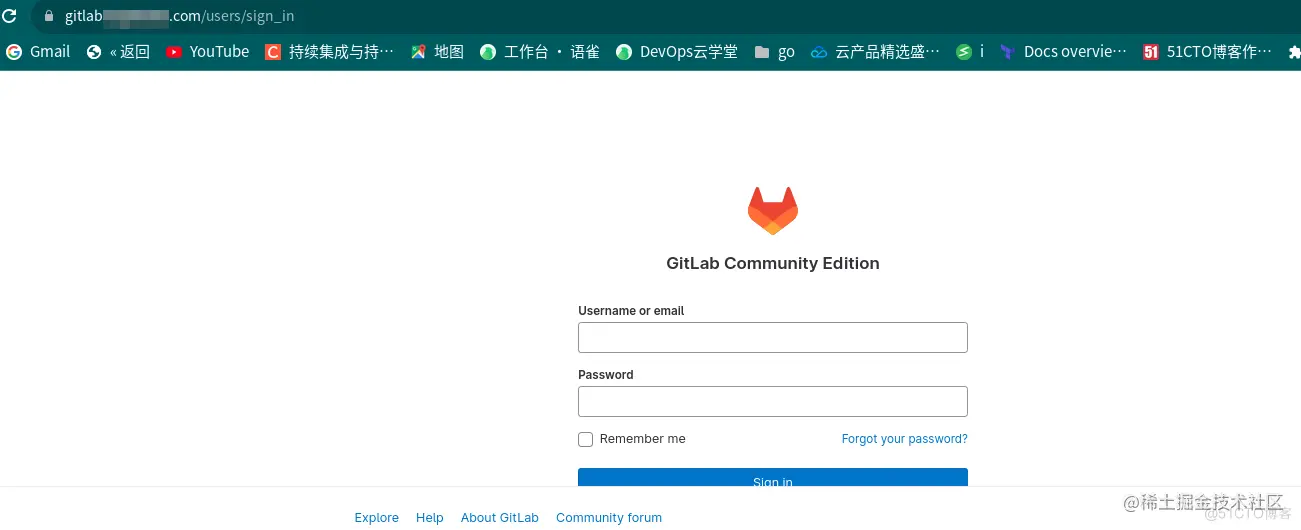The height and width of the screenshot is (530, 1301).
Task: Click the 51CTO red favicon
Action: (1151, 52)
